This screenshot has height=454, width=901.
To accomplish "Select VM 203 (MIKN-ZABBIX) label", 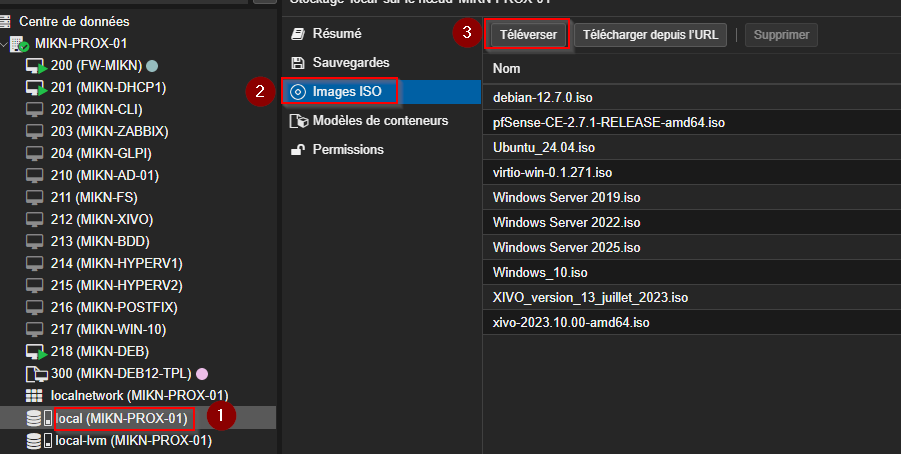I will click(x=109, y=132).
